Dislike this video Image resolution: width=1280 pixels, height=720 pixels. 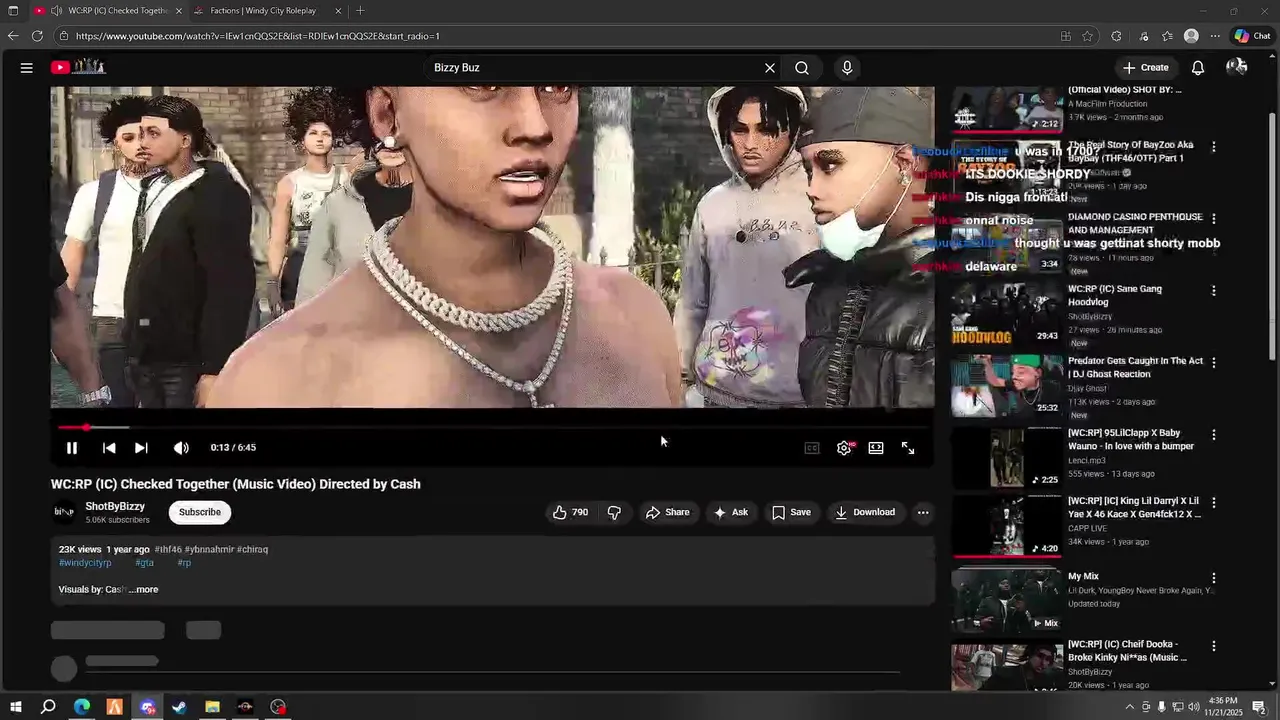click(615, 512)
